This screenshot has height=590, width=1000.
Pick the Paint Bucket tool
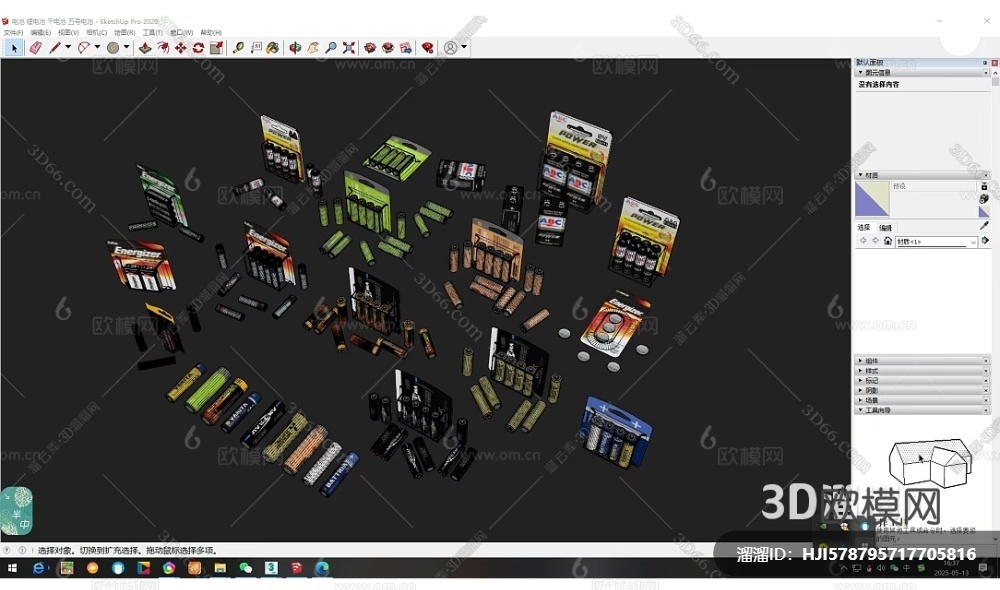(x=273, y=48)
